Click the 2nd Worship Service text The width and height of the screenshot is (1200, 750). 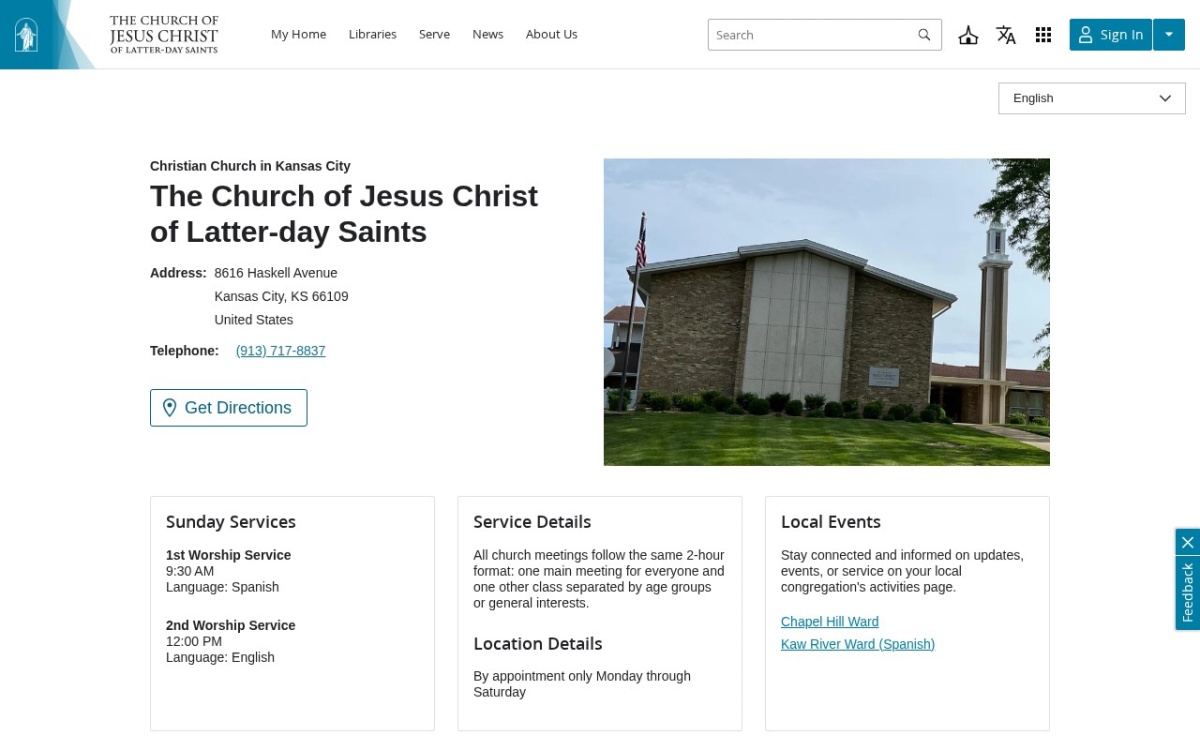tap(231, 625)
